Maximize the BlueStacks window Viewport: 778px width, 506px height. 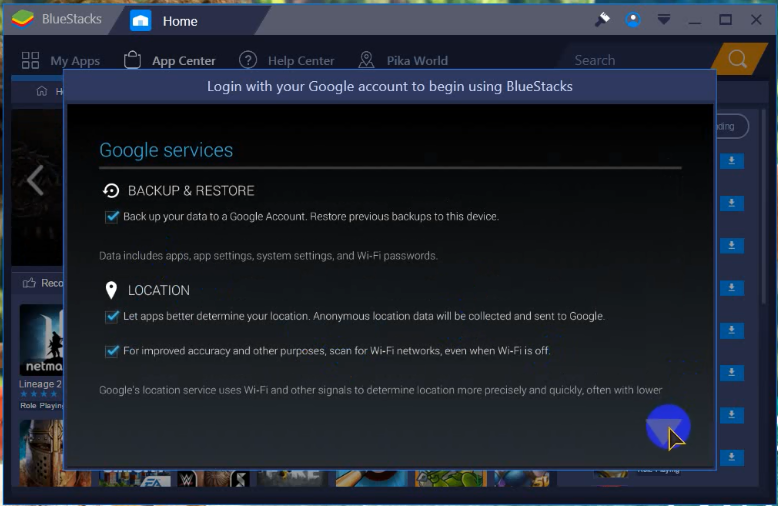tap(725, 20)
